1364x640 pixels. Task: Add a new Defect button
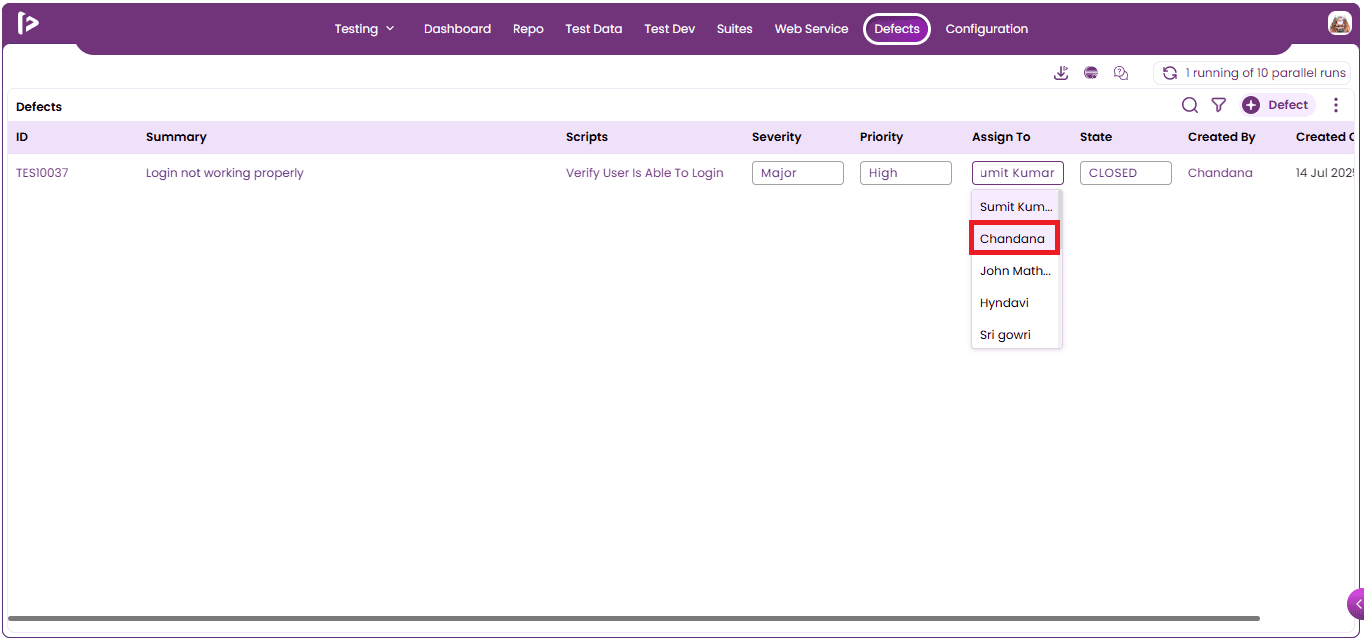click(x=1277, y=105)
